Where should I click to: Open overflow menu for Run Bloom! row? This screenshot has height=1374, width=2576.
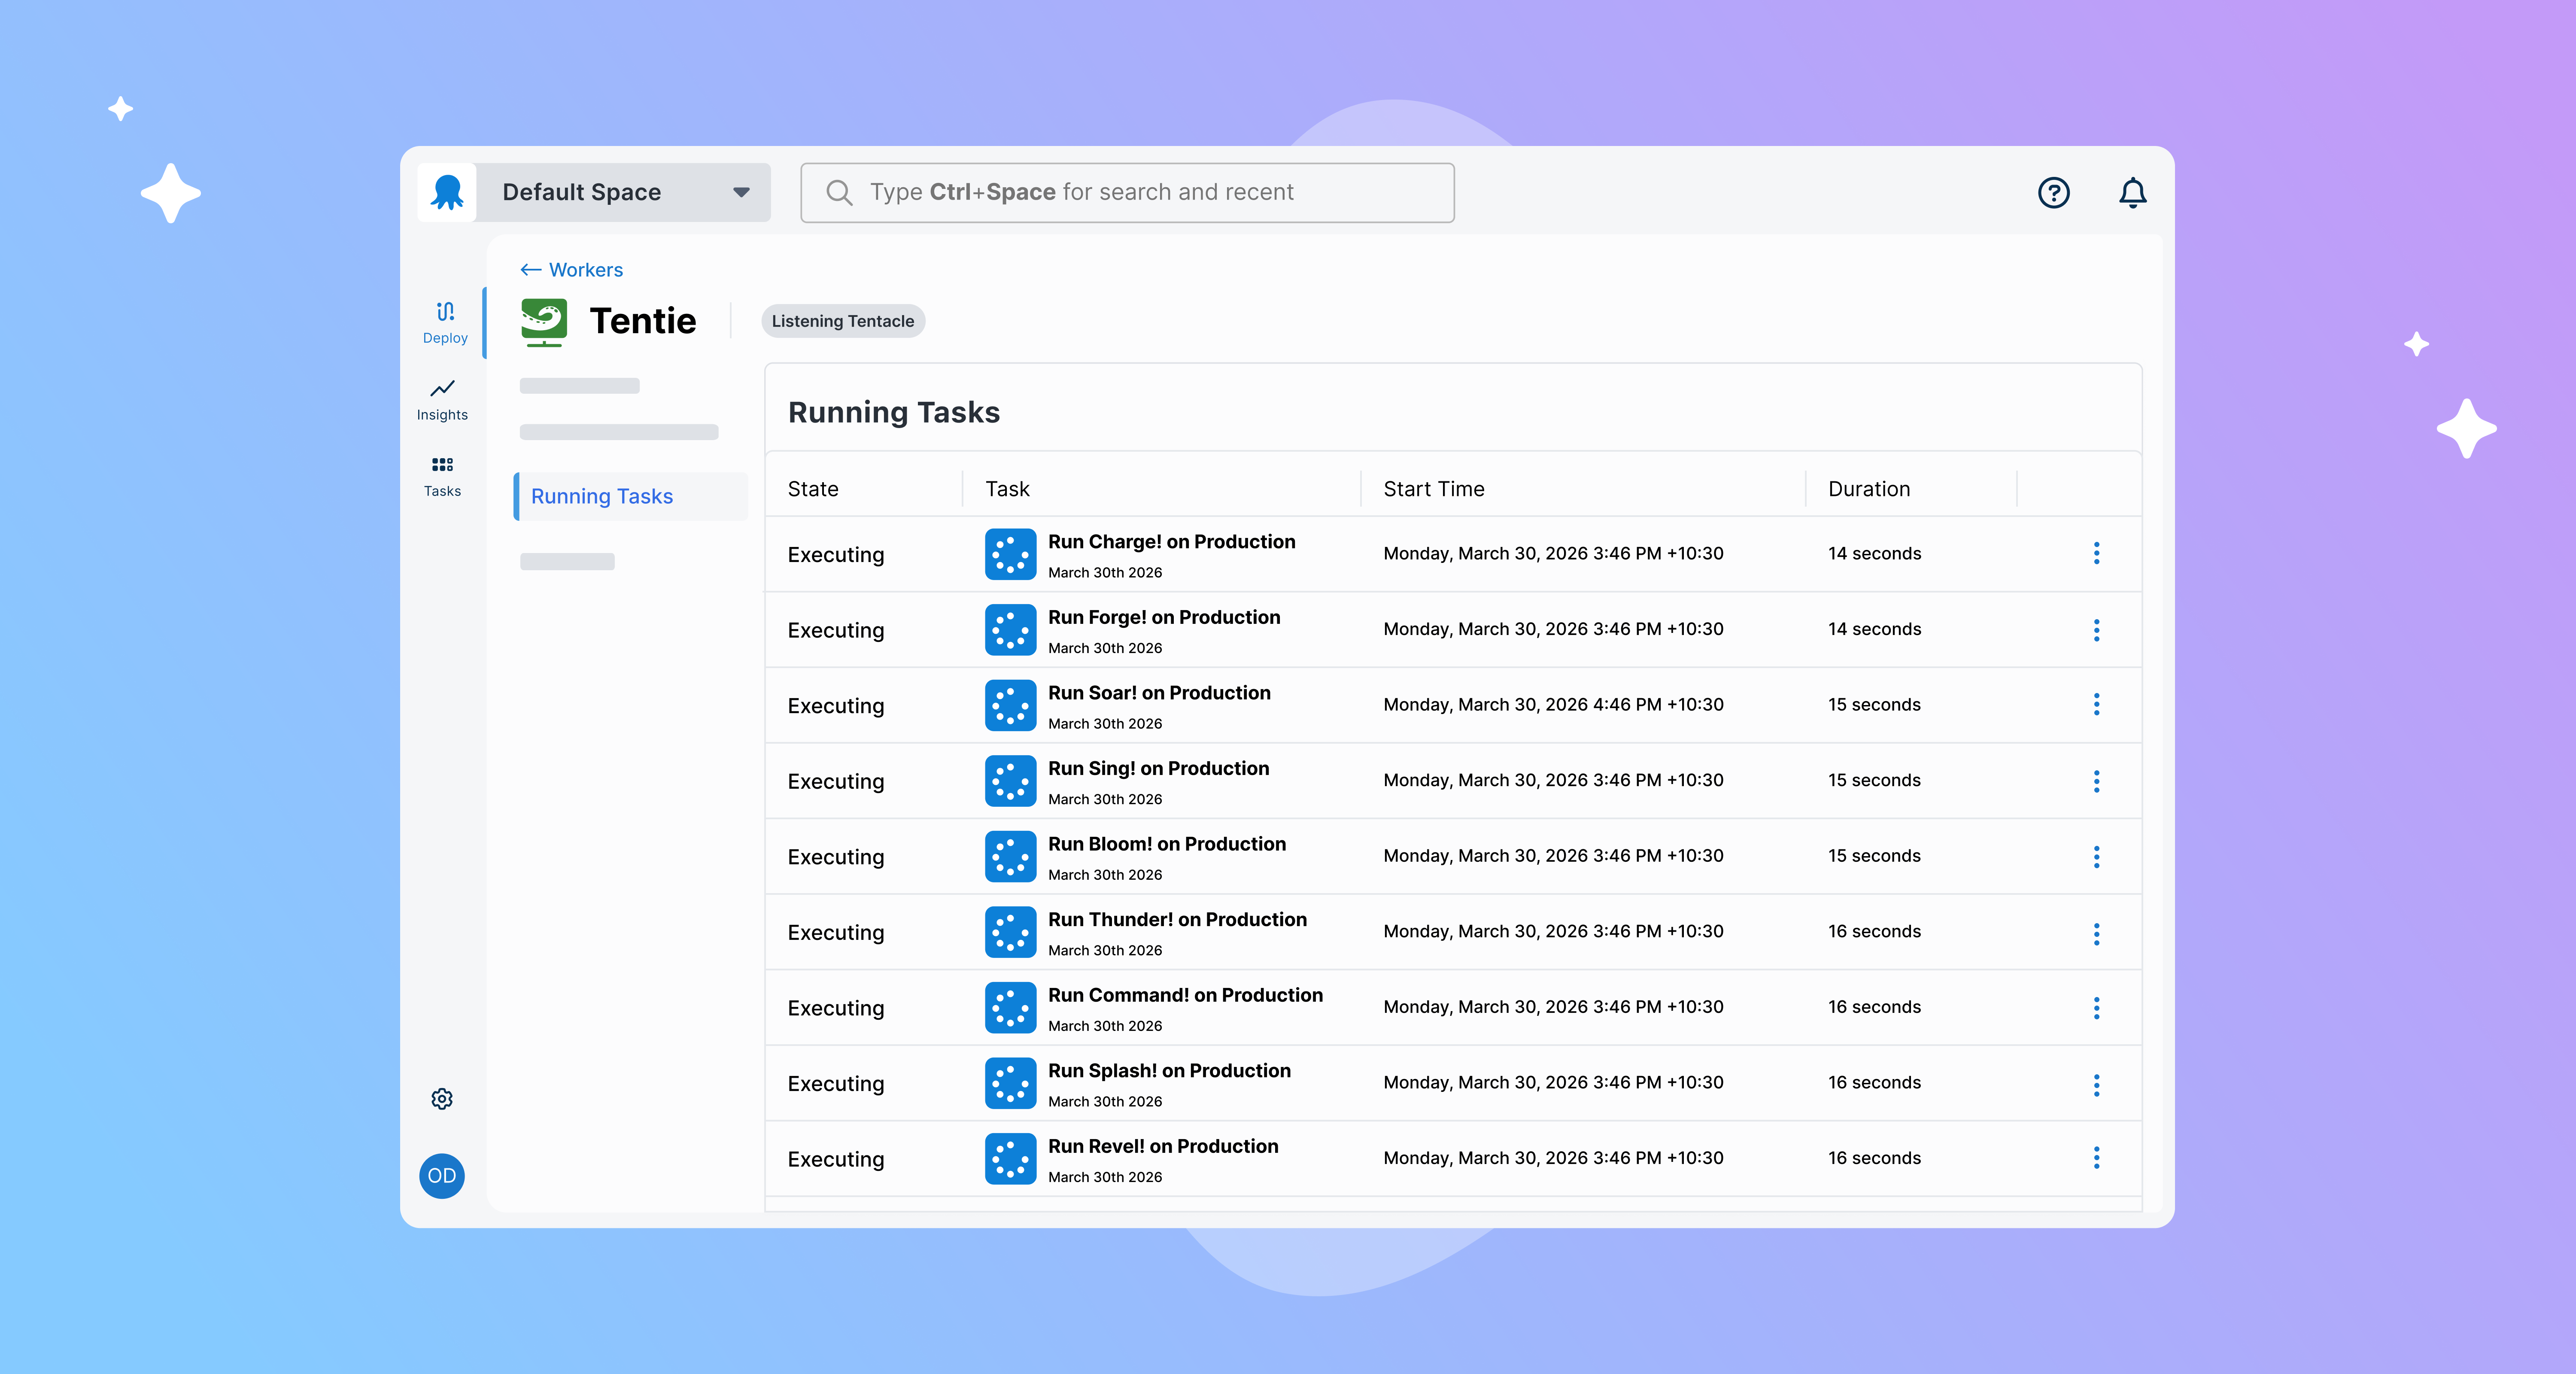click(2096, 856)
